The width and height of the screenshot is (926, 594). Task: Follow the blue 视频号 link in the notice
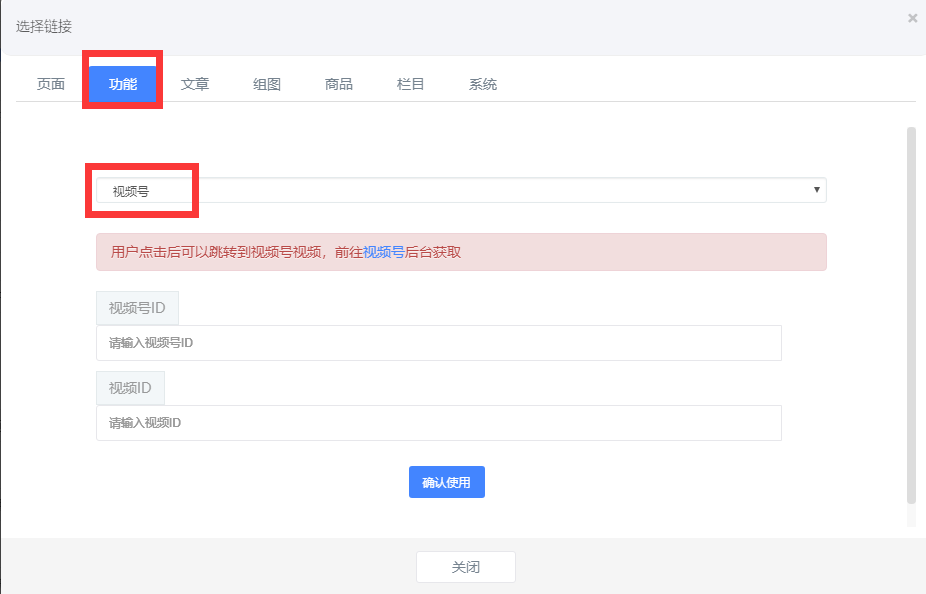pyautogui.click(x=383, y=252)
